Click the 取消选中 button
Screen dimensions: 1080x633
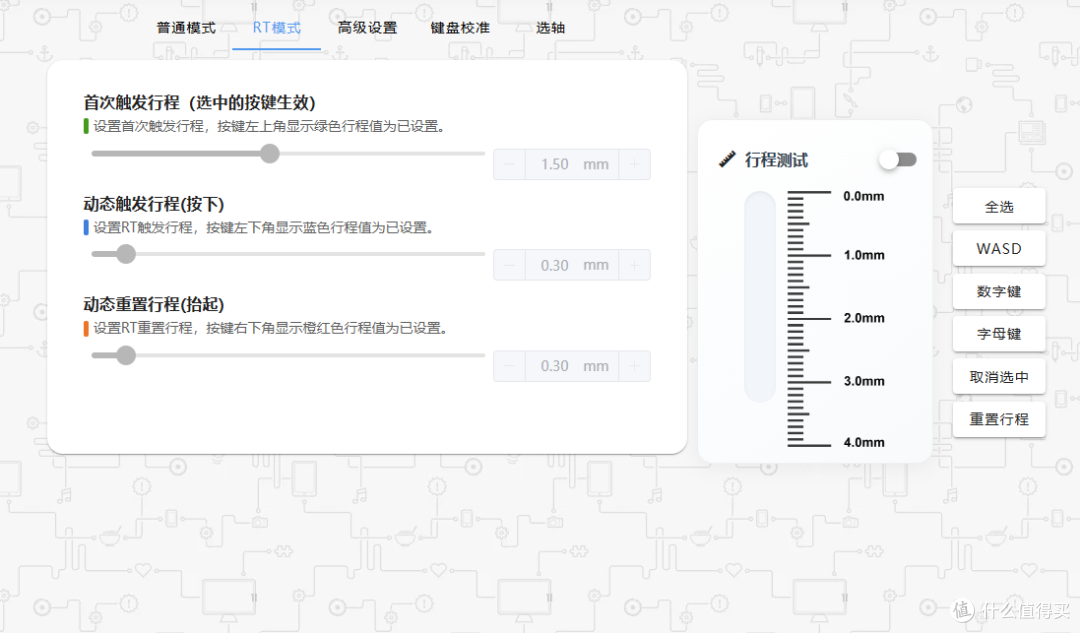999,377
